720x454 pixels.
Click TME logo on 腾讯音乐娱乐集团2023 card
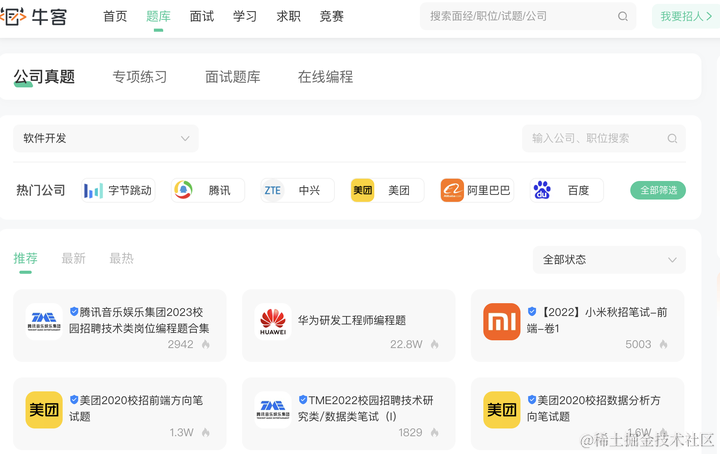(x=44, y=321)
